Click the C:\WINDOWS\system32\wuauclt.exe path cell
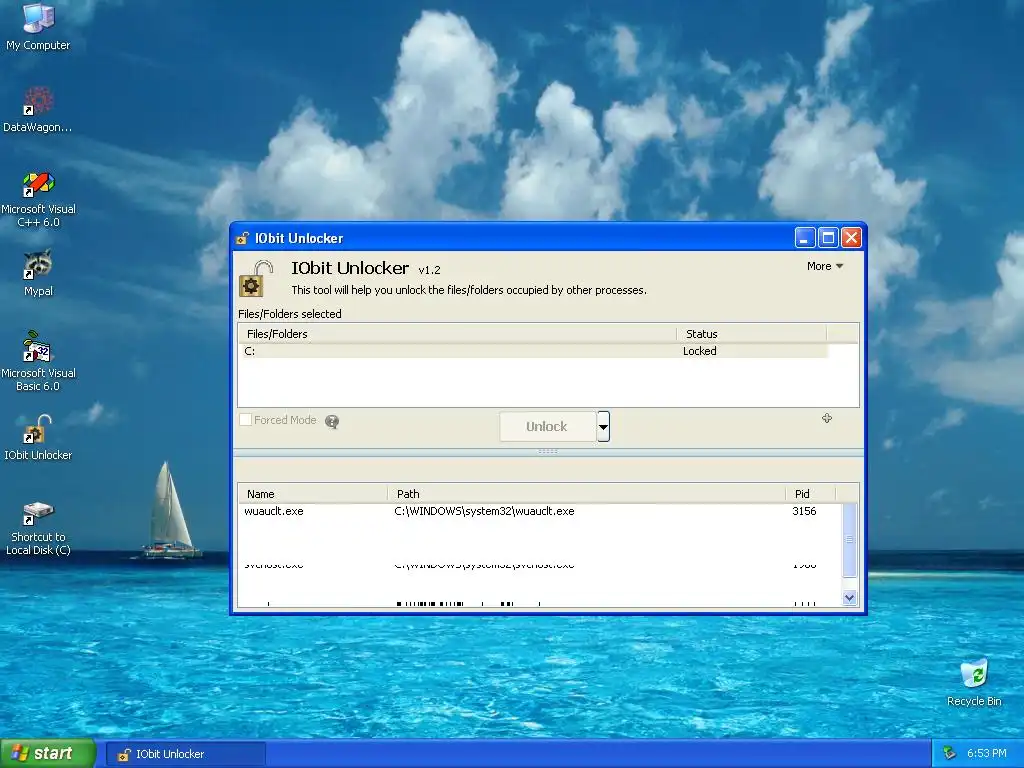The height and width of the screenshot is (768, 1024). 485,511
